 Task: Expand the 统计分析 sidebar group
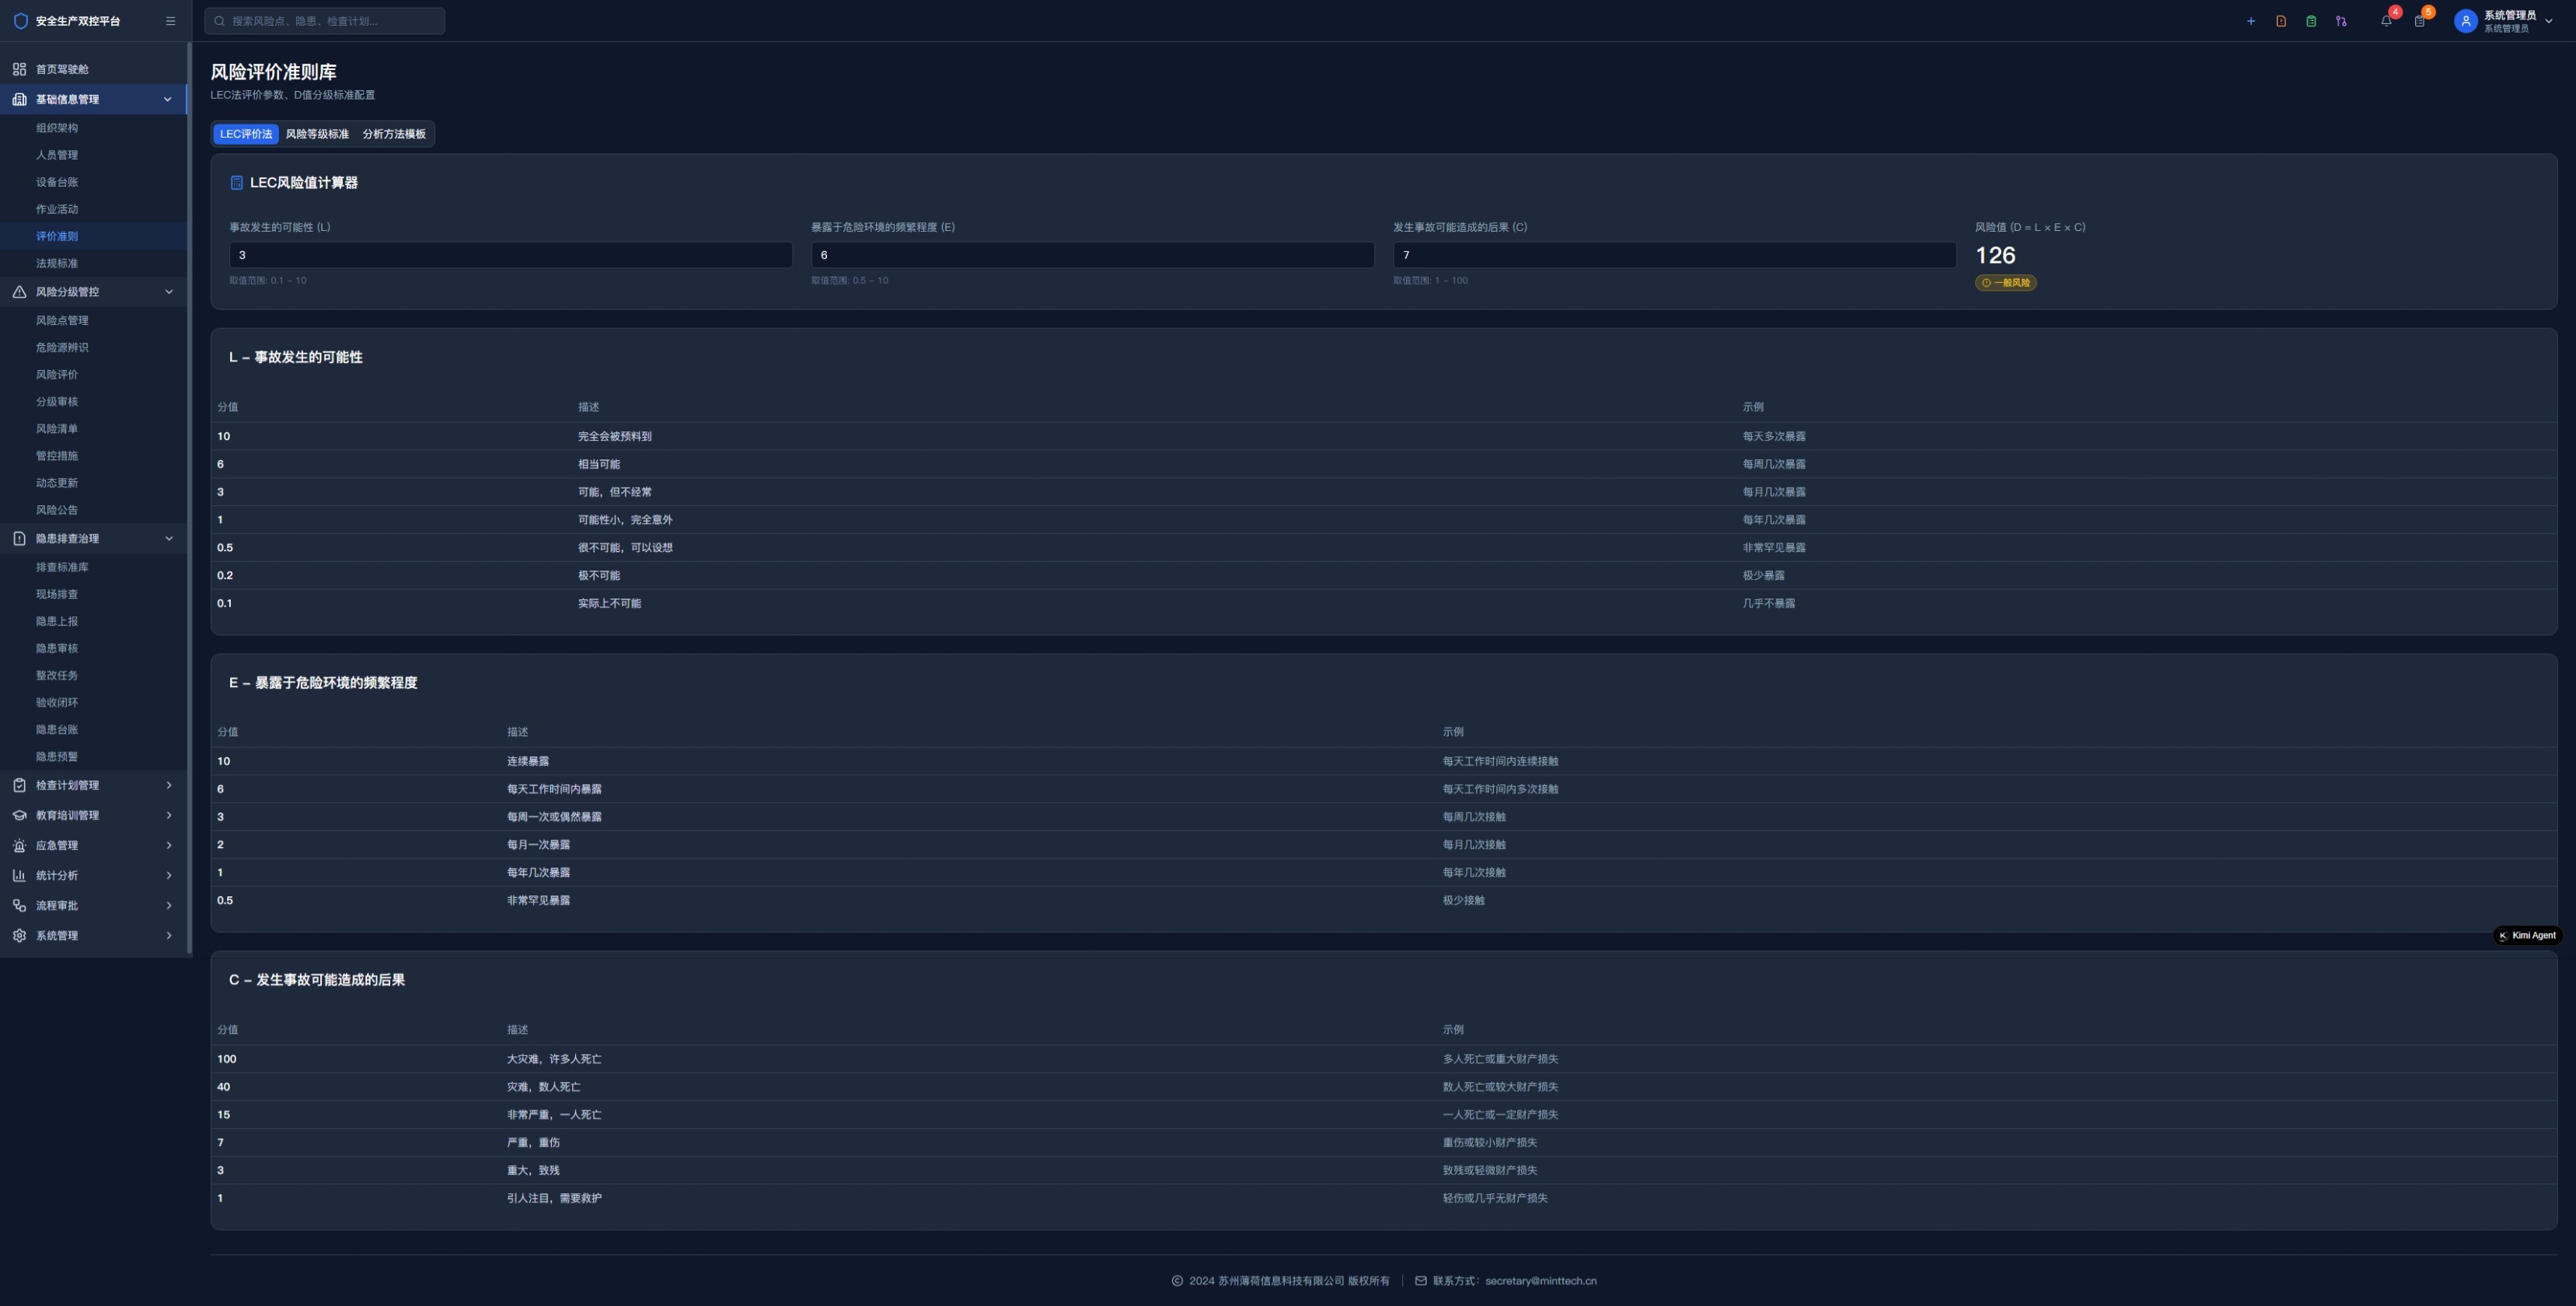(168, 875)
